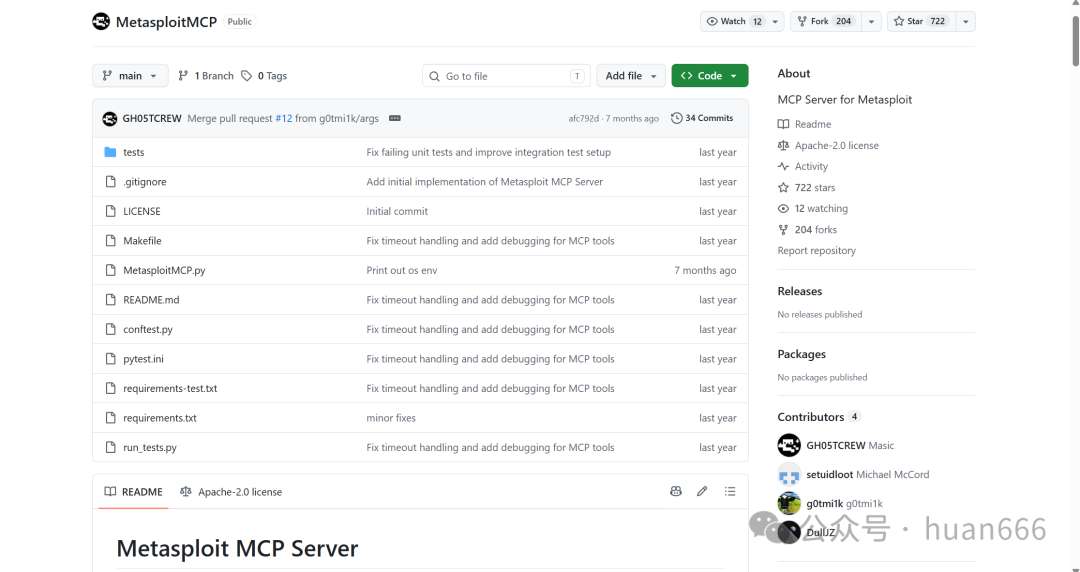Click the Makefile file icon
The height and width of the screenshot is (572, 1080).
(110, 241)
